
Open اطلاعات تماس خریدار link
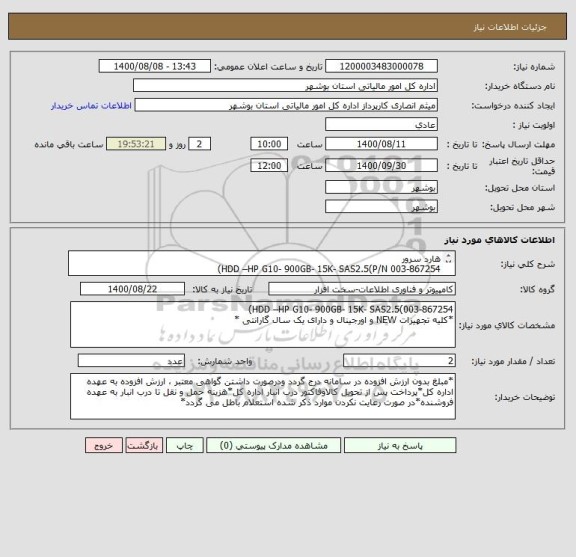click(91, 106)
